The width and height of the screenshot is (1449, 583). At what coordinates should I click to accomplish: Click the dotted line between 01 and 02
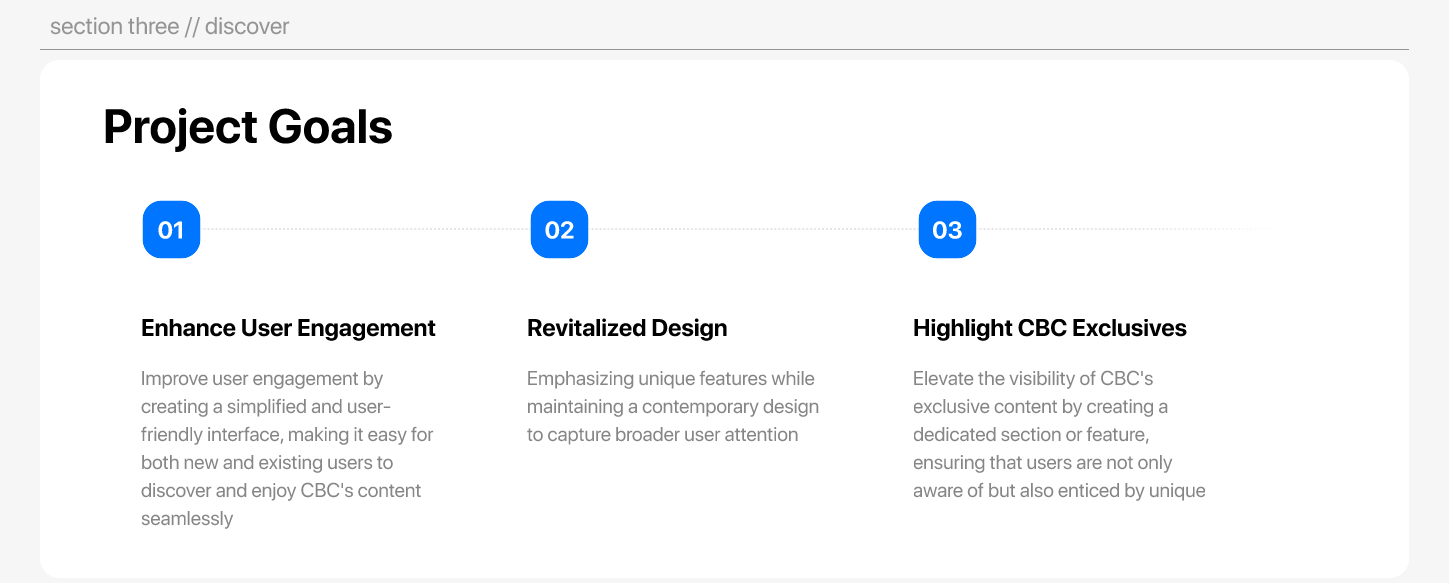[x=365, y=229]
